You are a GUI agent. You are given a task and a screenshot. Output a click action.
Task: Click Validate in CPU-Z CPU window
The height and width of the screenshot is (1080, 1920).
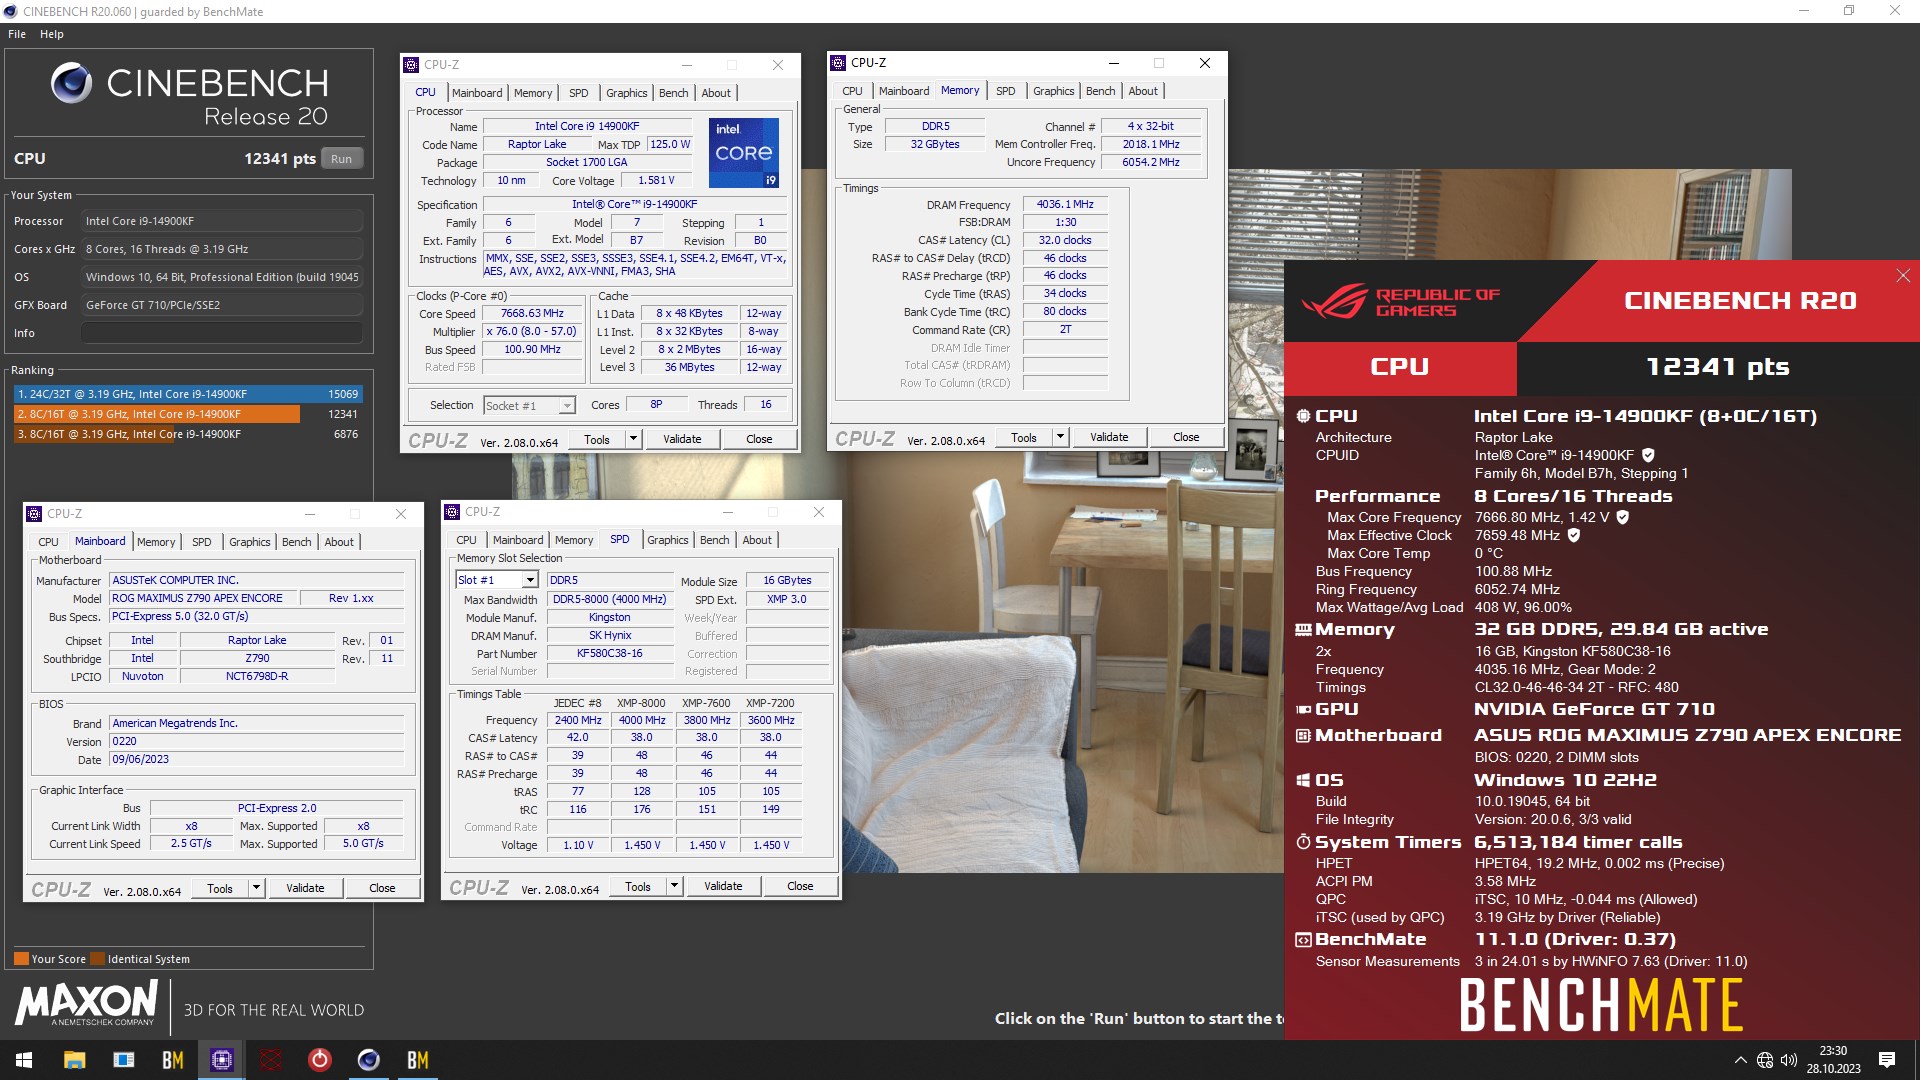682,439
